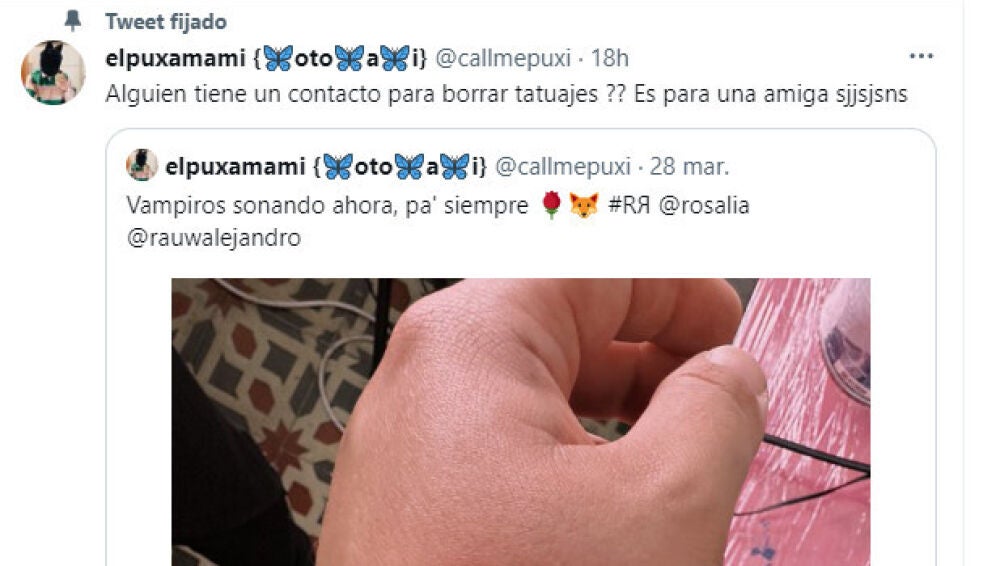1000x566 pixels.
Task: Open the pinned tweet author's profile avatar
Action: (53, 73)
